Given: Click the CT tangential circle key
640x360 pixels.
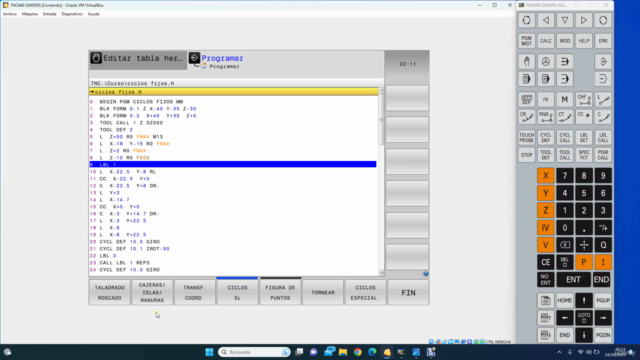Looking at the screenshot, I should (x=565, y=117).
